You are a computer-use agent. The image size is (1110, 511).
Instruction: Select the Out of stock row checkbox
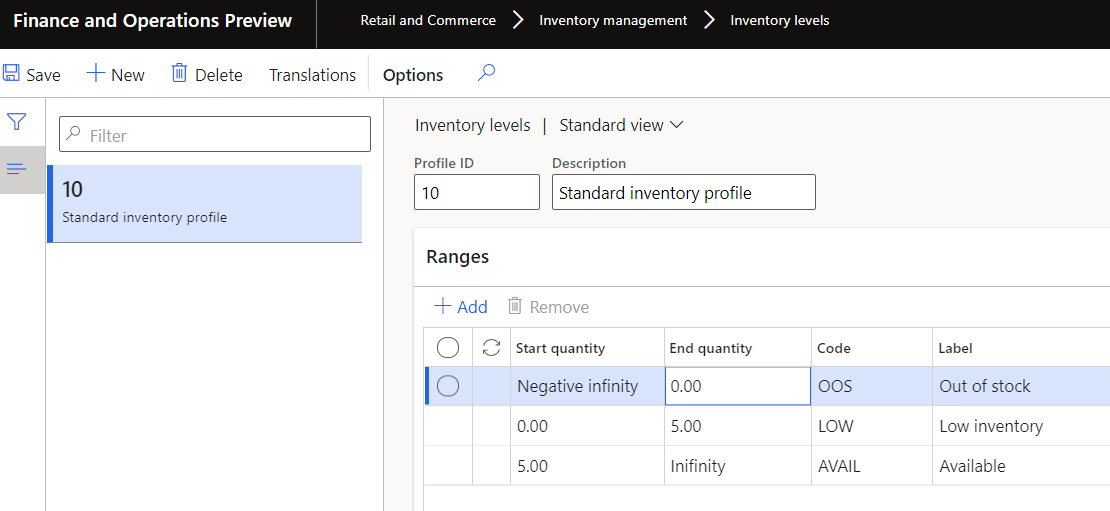[x=448, y=386]
